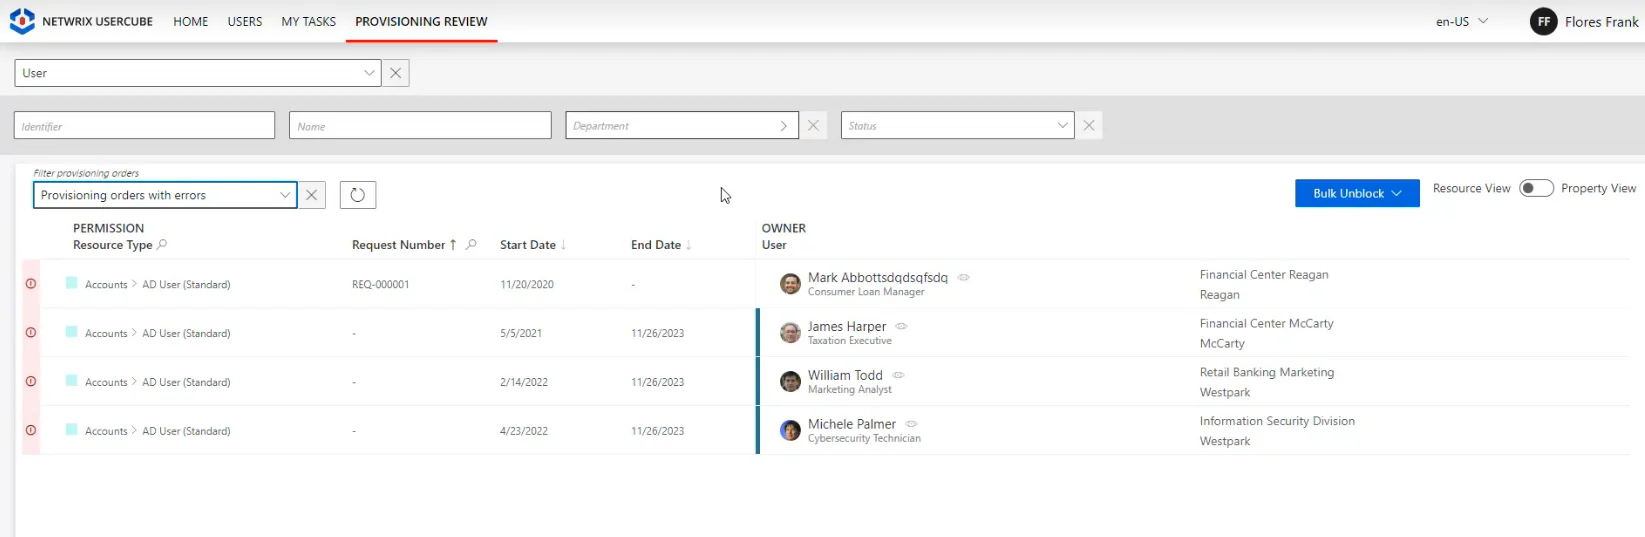The width and height of the screenshot is (1645, 537).
Task: Clear the provisioning orders filter
Action: [x=312, y=195]
